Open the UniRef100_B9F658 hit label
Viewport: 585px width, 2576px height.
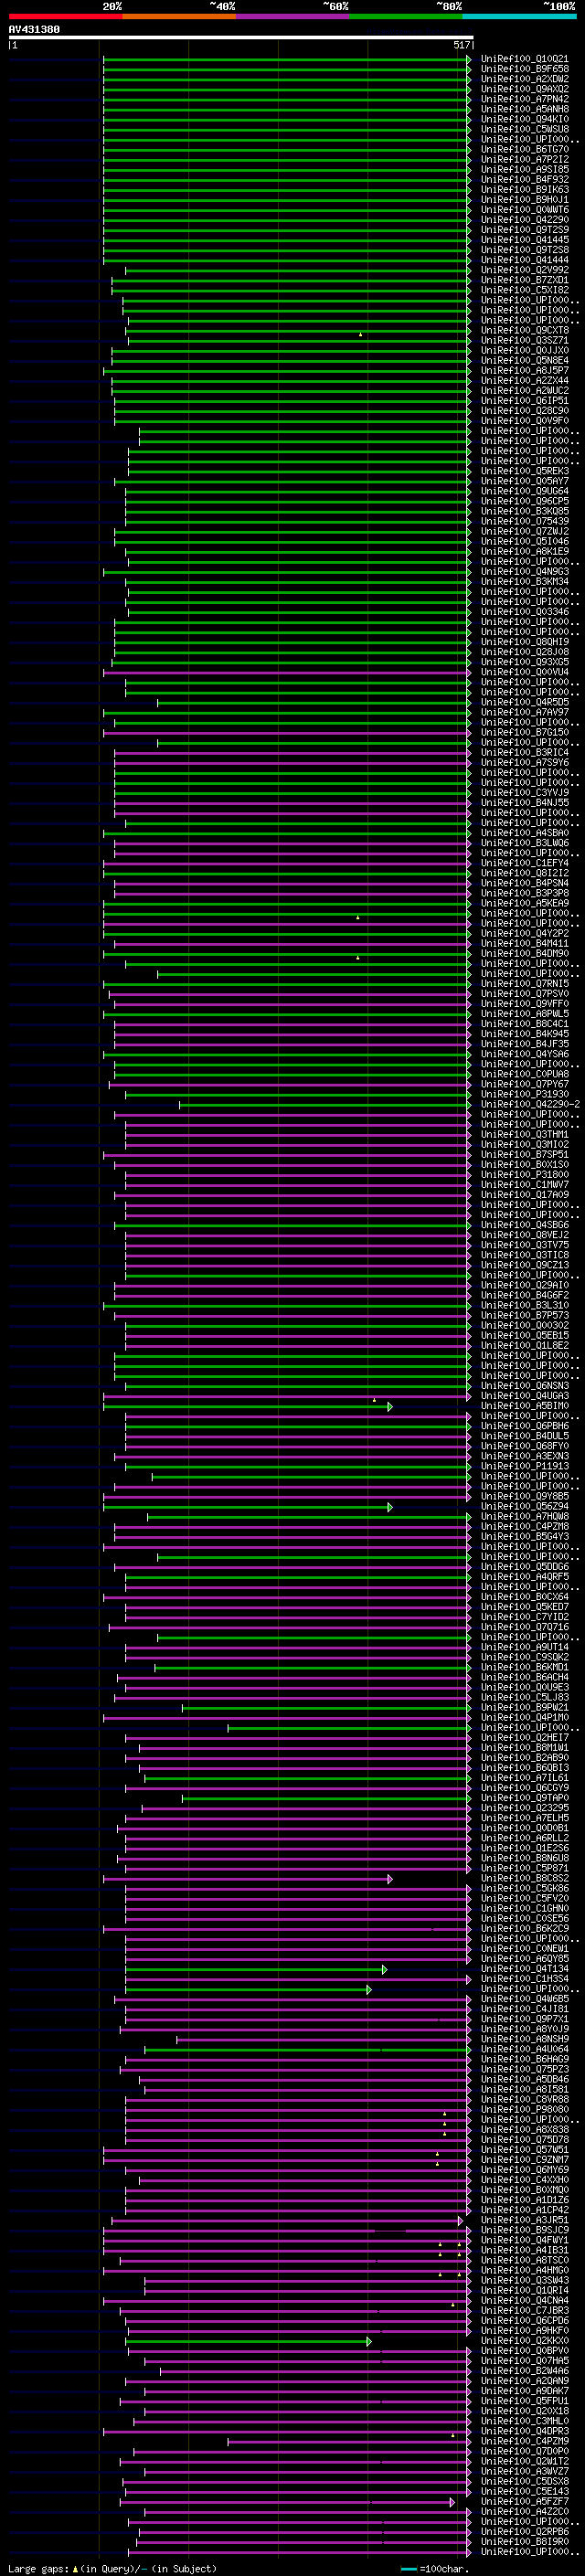(524, 69)
